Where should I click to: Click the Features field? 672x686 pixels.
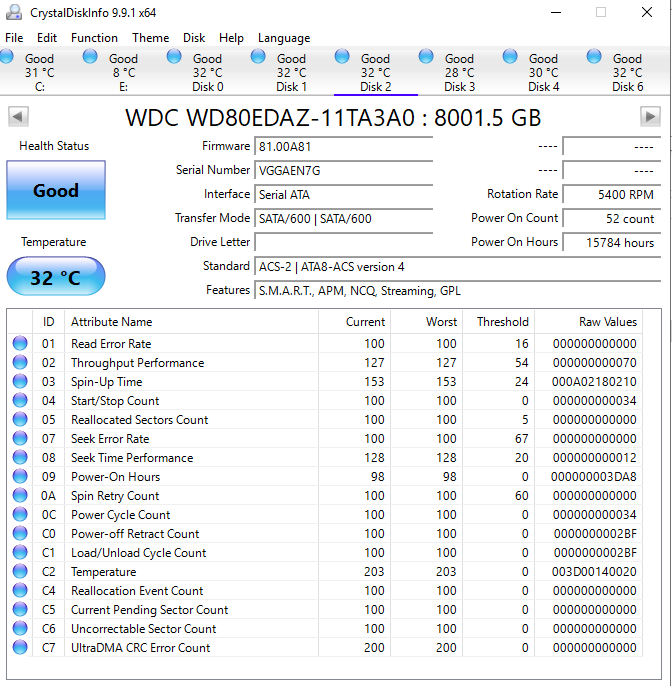(457, 290)
